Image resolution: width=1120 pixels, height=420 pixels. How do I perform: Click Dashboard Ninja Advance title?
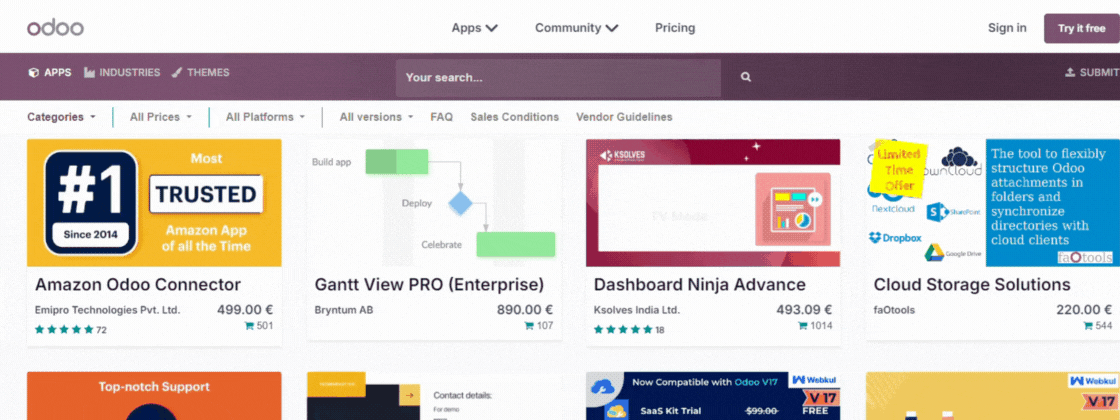[x=700, y=284]
